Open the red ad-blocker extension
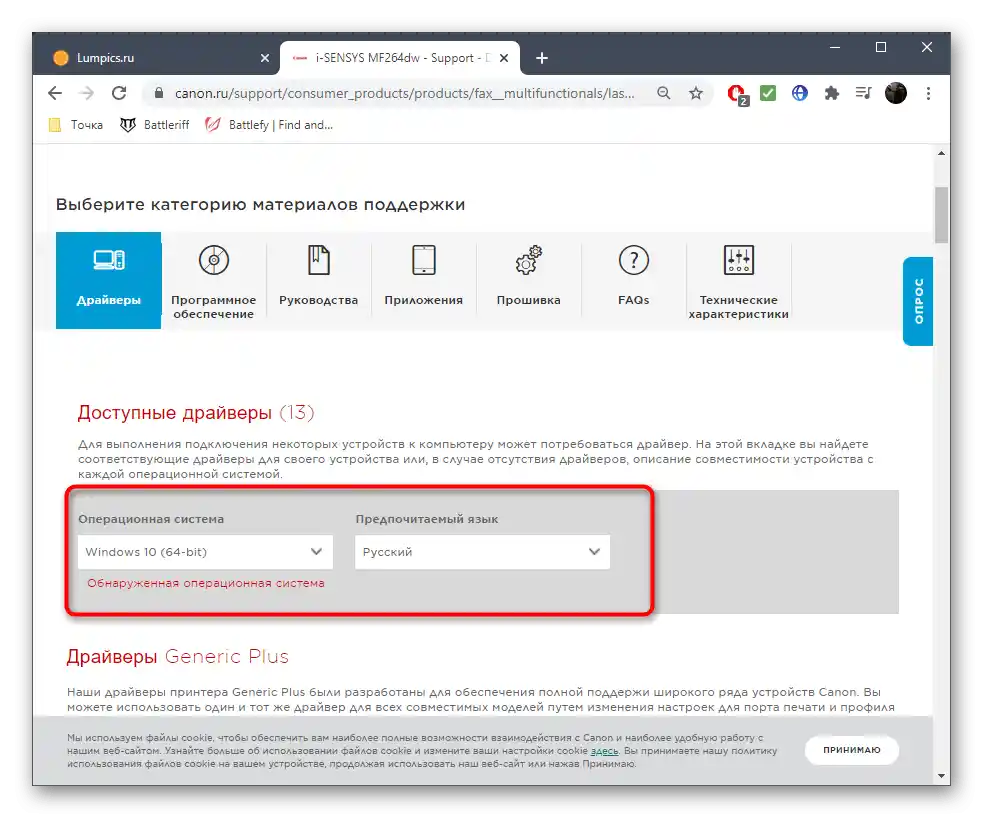The image size is (983, 818). click(737, 94)
